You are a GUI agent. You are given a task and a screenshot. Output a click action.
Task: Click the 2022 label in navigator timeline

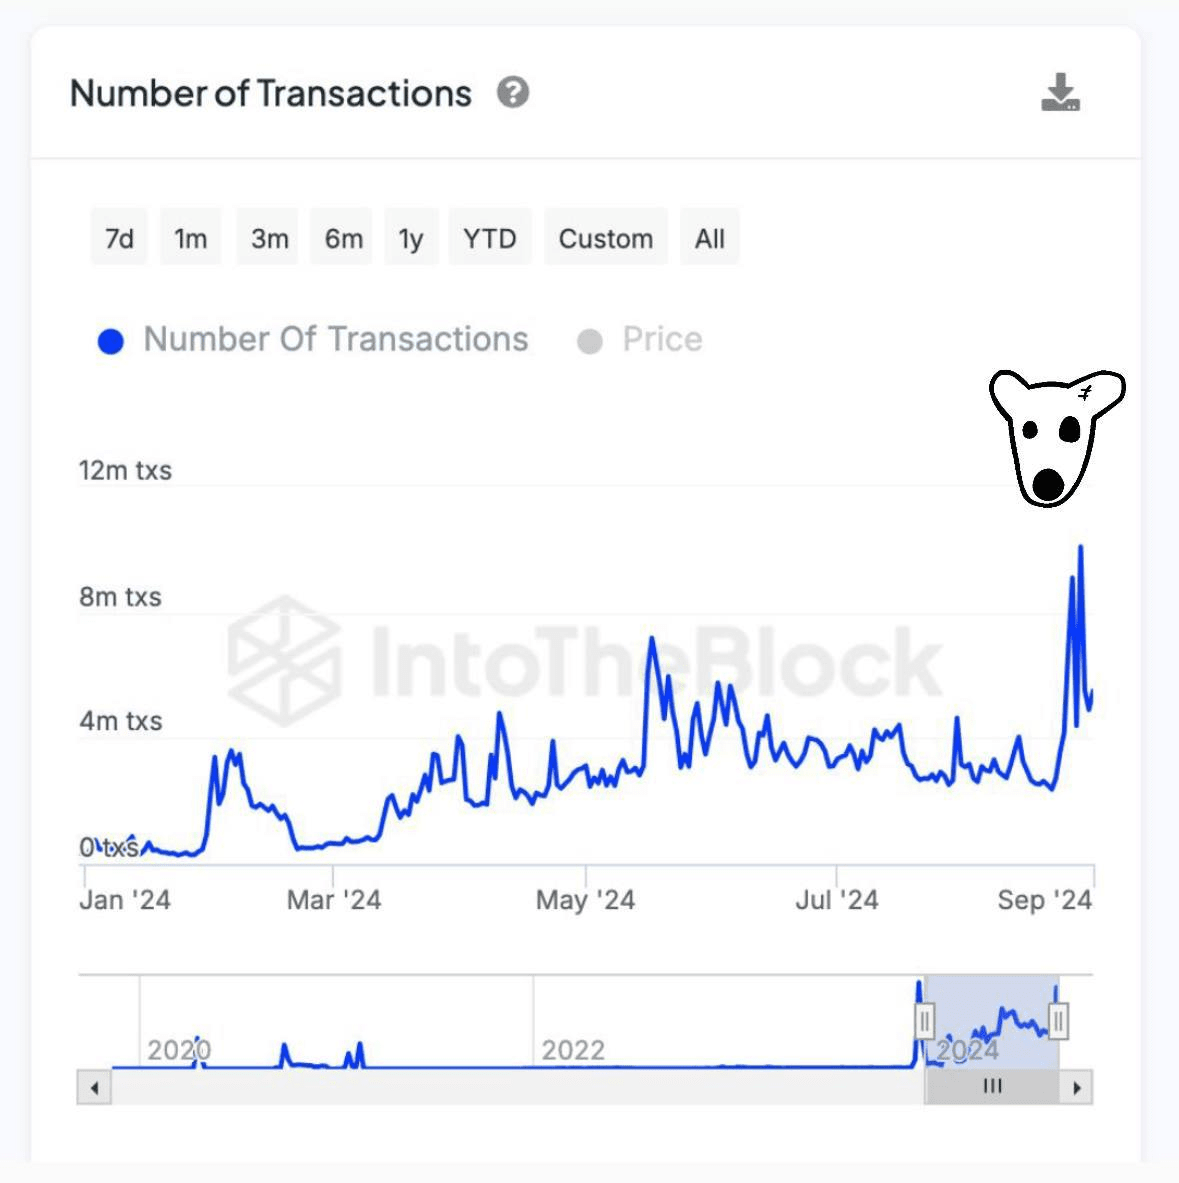click(573, 1050)
